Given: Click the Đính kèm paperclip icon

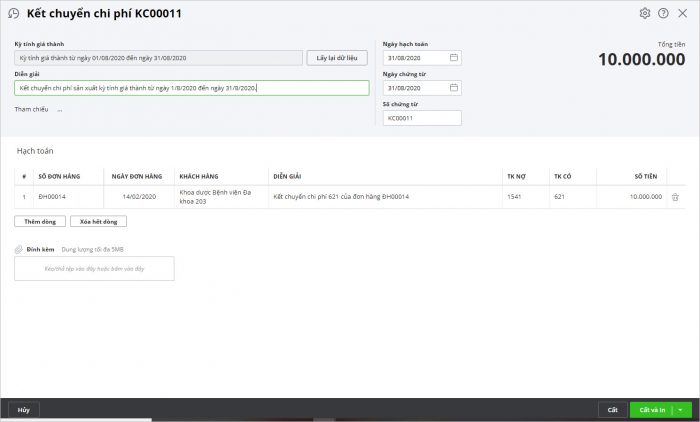Looking at the screenshot, I should [x=19, y=249].
